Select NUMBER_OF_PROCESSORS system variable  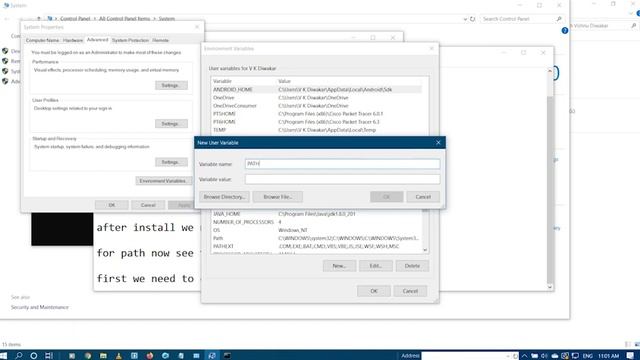coord(317,222)
